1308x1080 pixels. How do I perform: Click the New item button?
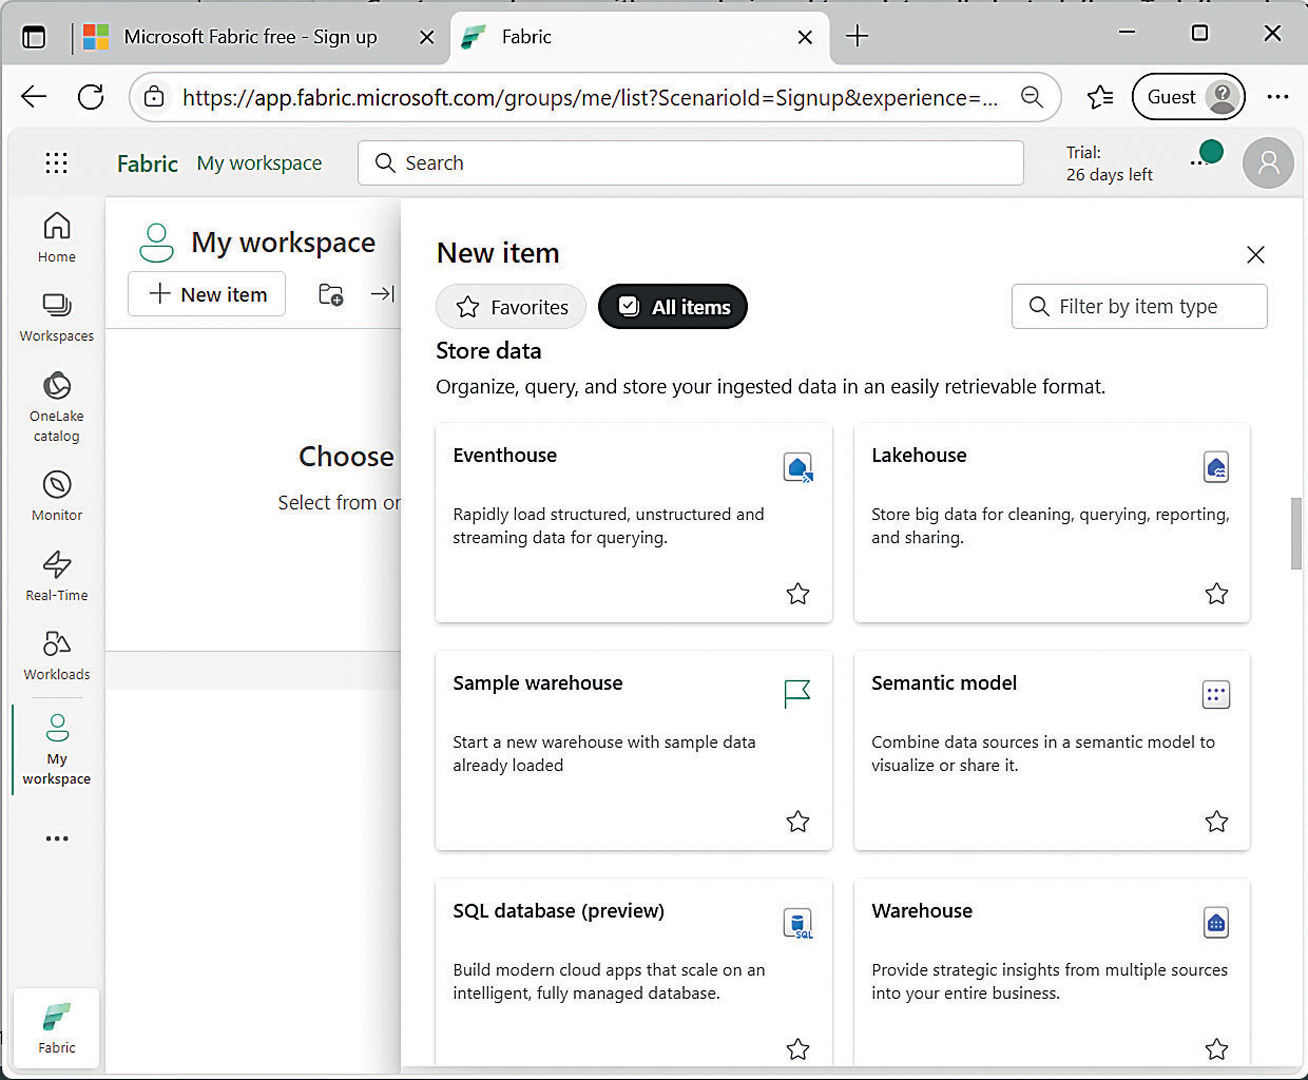pos(207,294)
